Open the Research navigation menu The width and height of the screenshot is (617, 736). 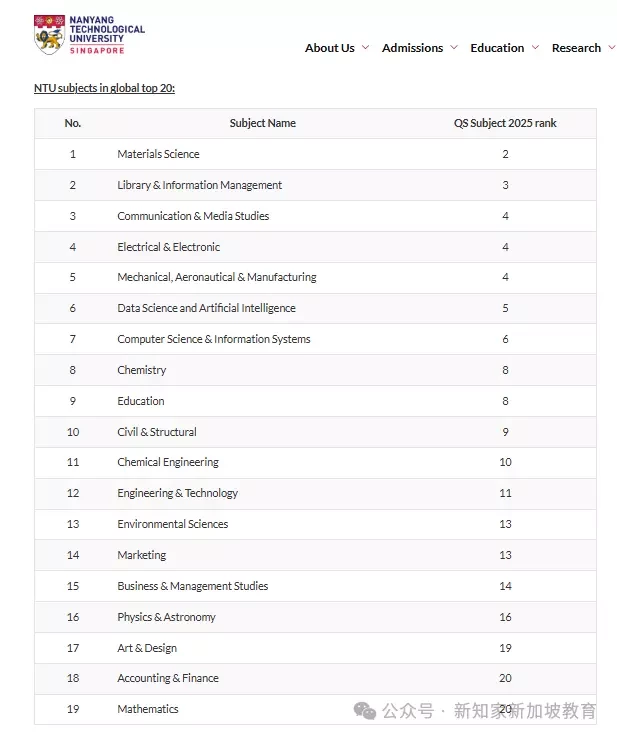pyautogui.click(x=576, y=48)
